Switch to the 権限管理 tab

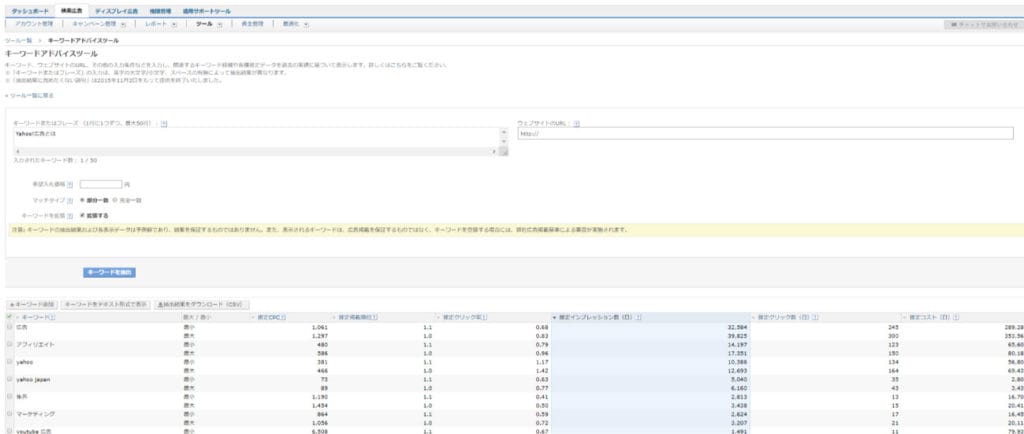[159, 11]
